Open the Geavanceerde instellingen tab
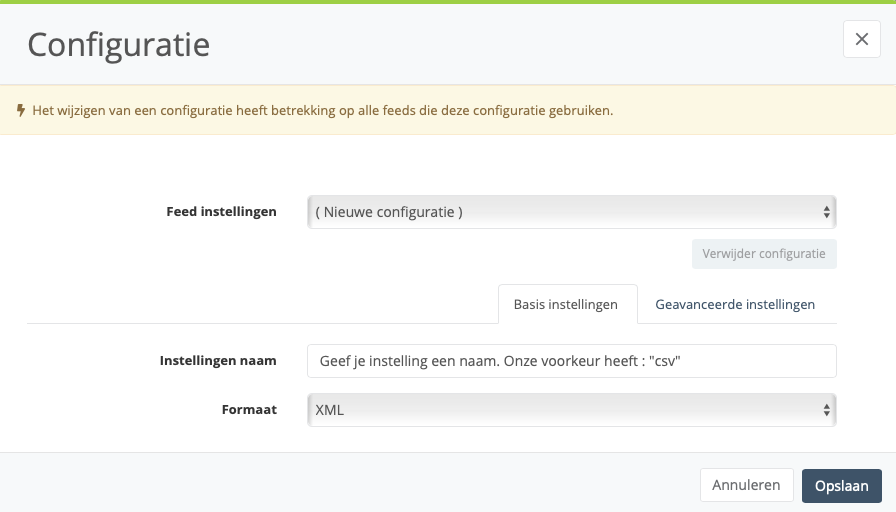 [735, 304]
